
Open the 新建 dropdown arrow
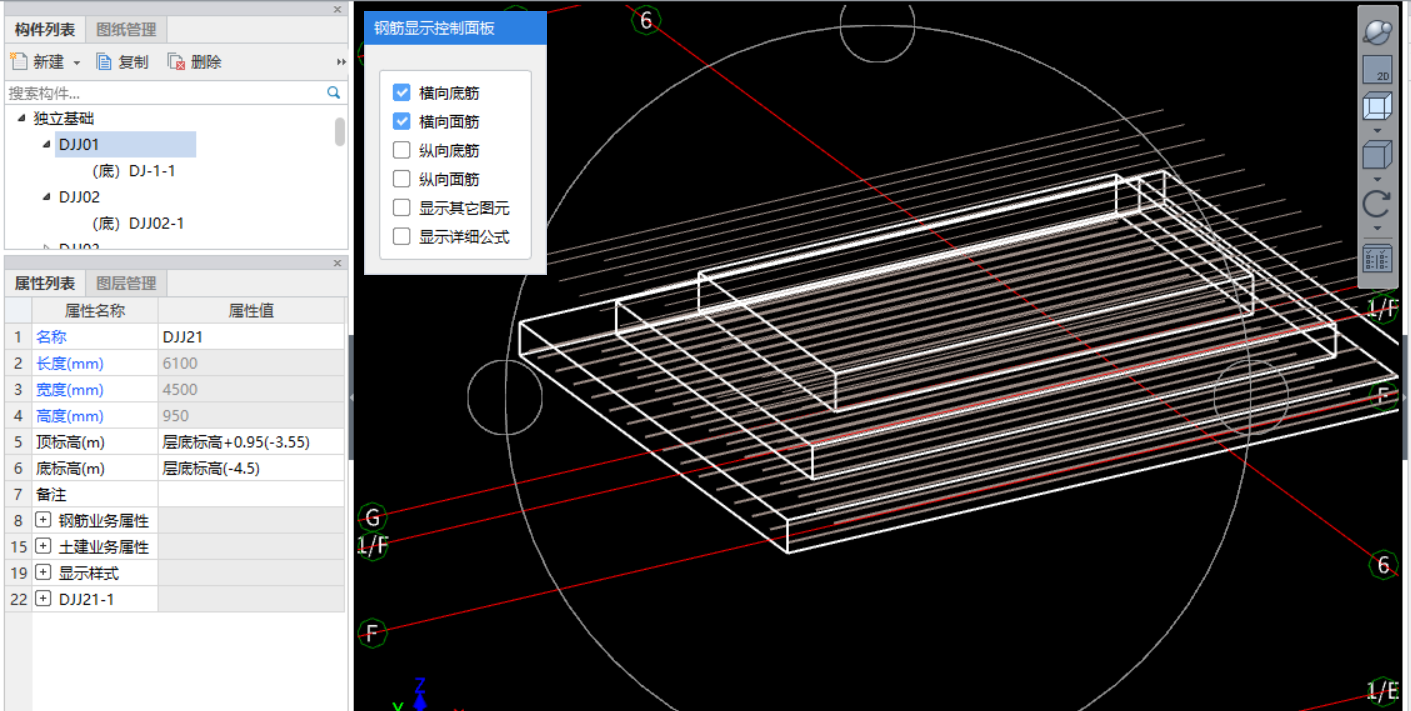click(76, 63)
